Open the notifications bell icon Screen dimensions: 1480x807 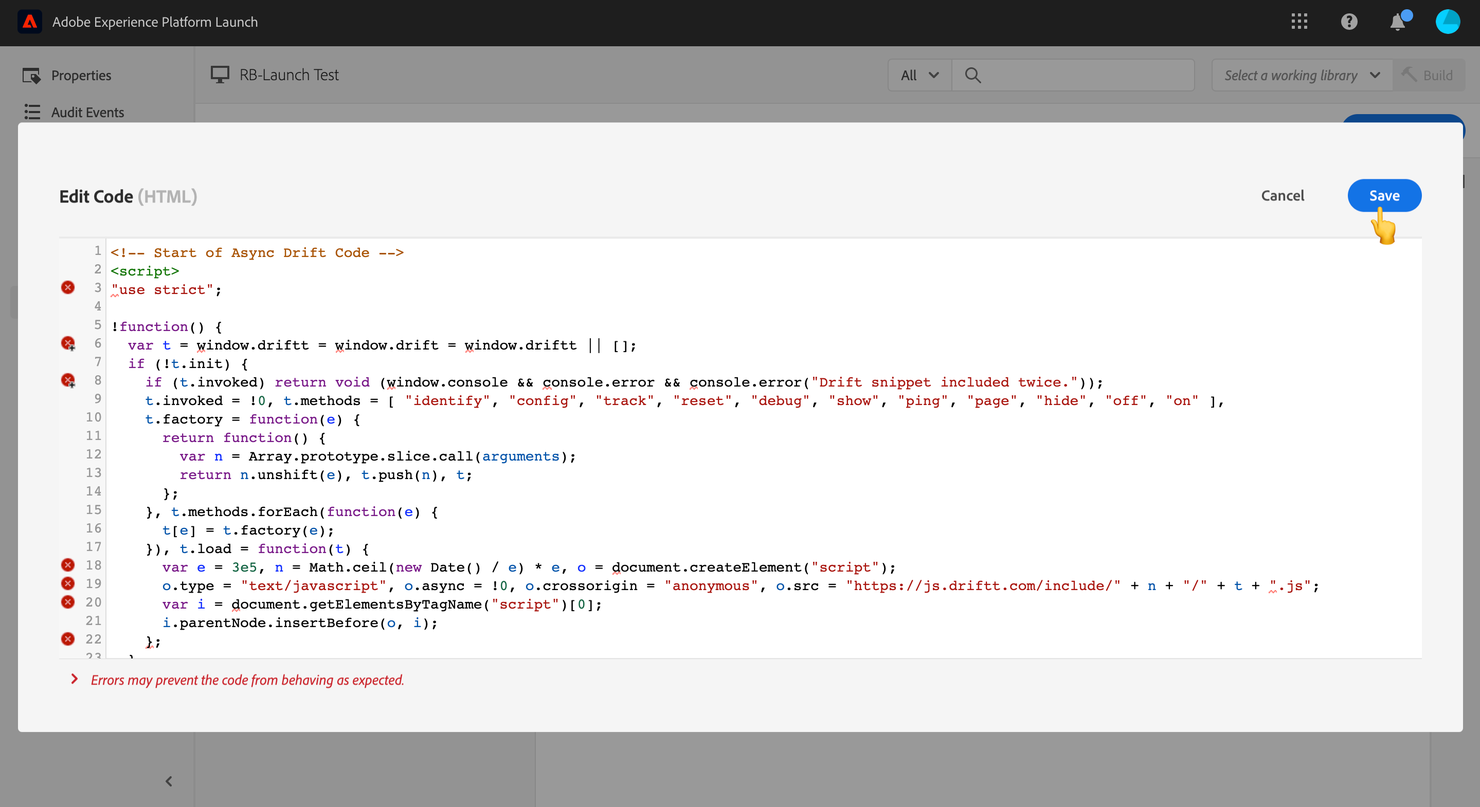point(1398,22)
